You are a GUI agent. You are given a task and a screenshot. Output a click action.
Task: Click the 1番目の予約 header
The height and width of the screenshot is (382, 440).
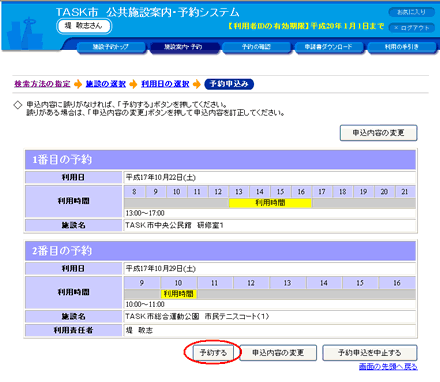coord(220,160)
